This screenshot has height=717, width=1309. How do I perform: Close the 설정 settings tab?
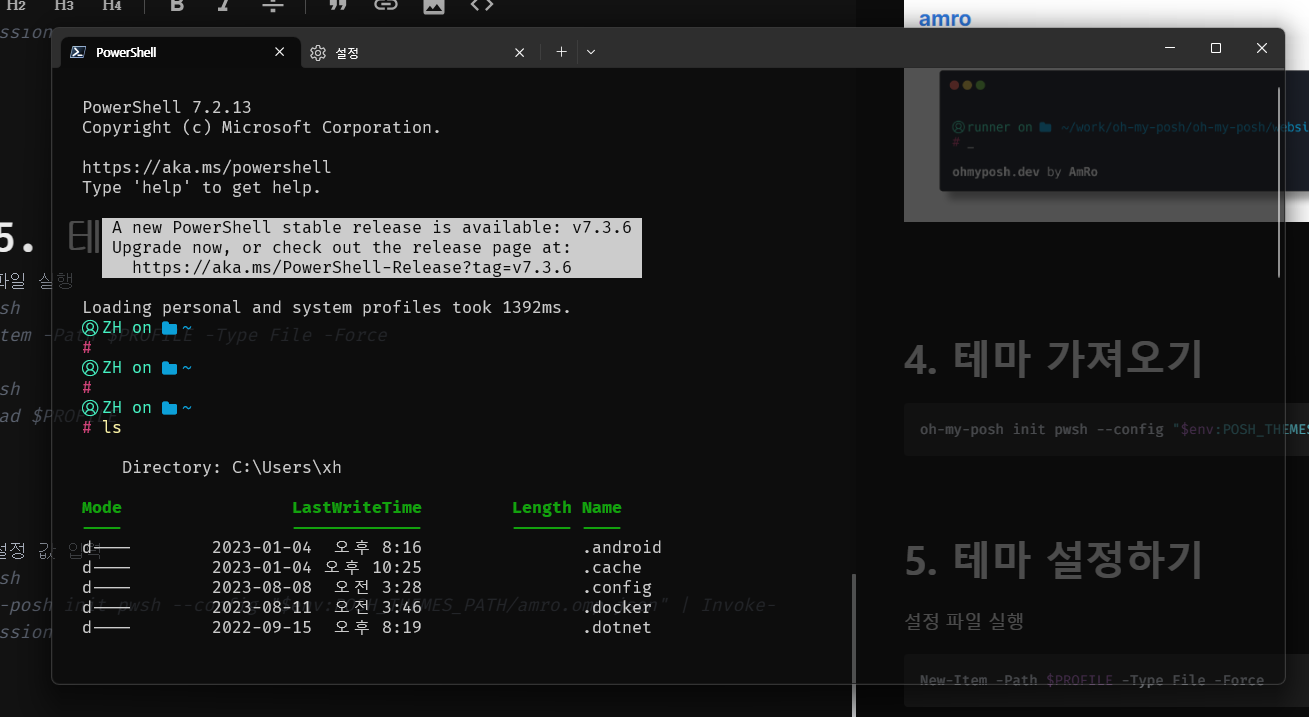[x=519, y=53]
